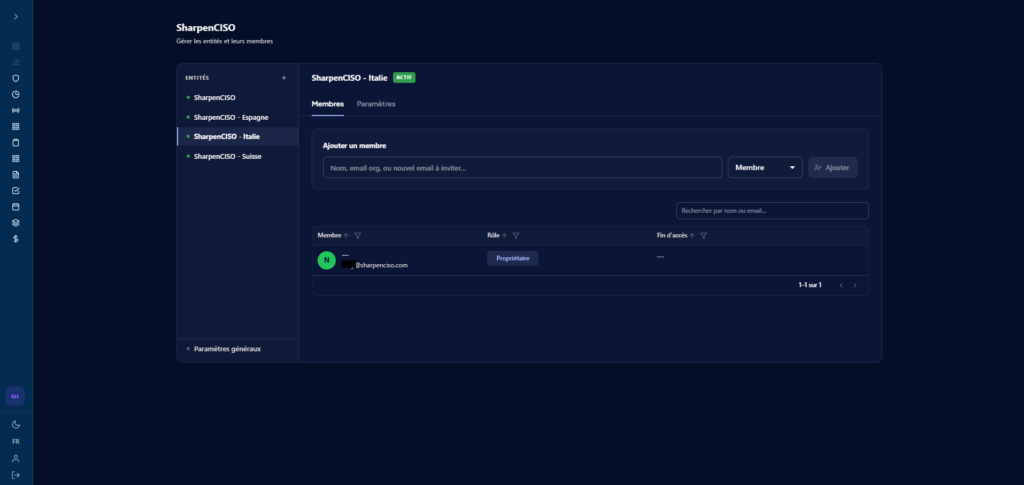
Task: Go to previous page of members
Action: [841, 285]
